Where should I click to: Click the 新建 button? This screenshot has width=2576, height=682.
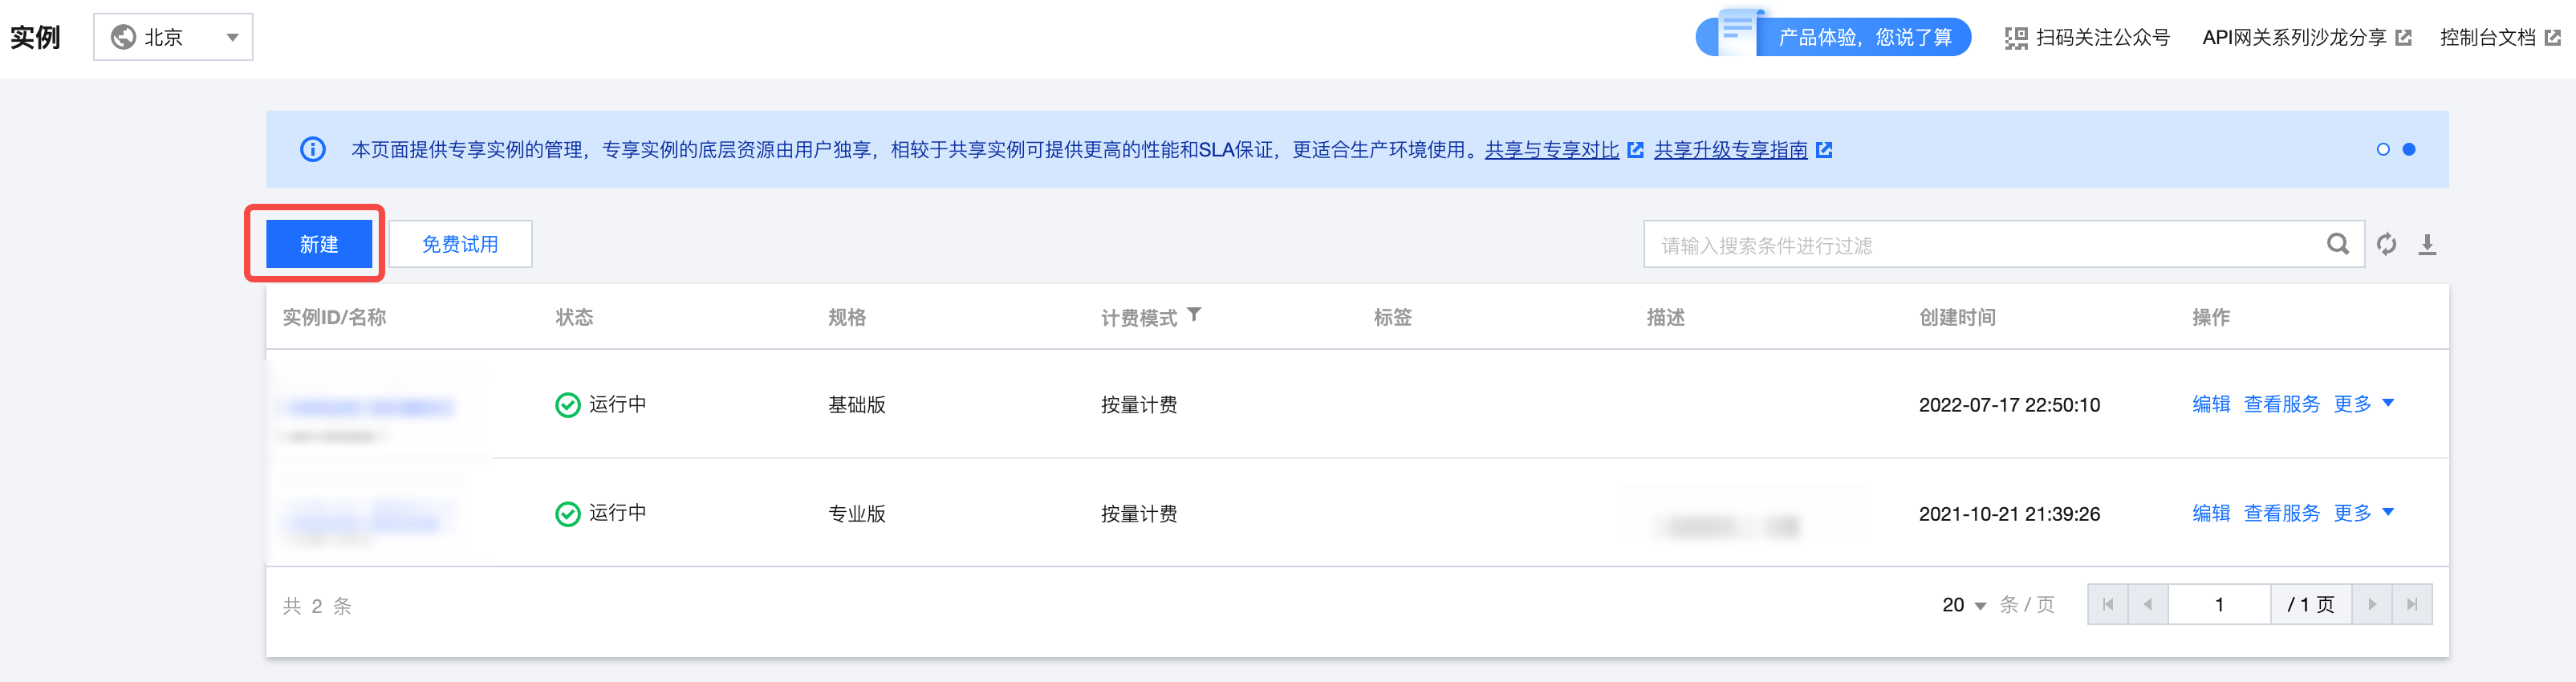[x=319, y=244]
